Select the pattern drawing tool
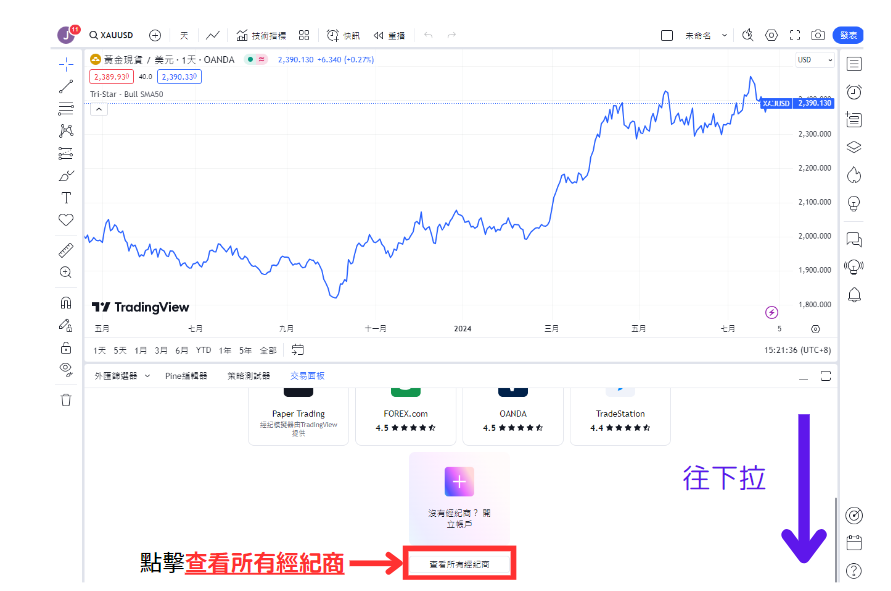The height and width of the screenshot is (591, 891). click(x=66, y=131)
